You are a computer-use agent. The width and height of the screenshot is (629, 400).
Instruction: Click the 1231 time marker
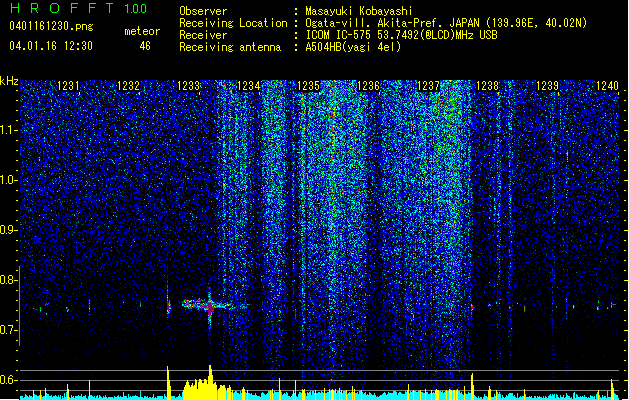(x=68, y=86)
